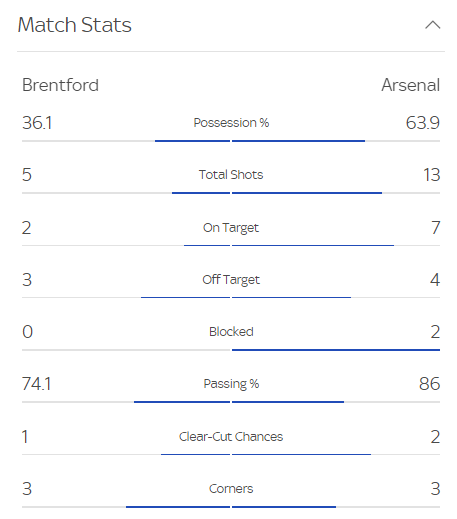Image resolution: width=457 pixels, height=519 pixels.
Task: Click Brentford's passing value 74.1
Action: (x=36, y=384)
